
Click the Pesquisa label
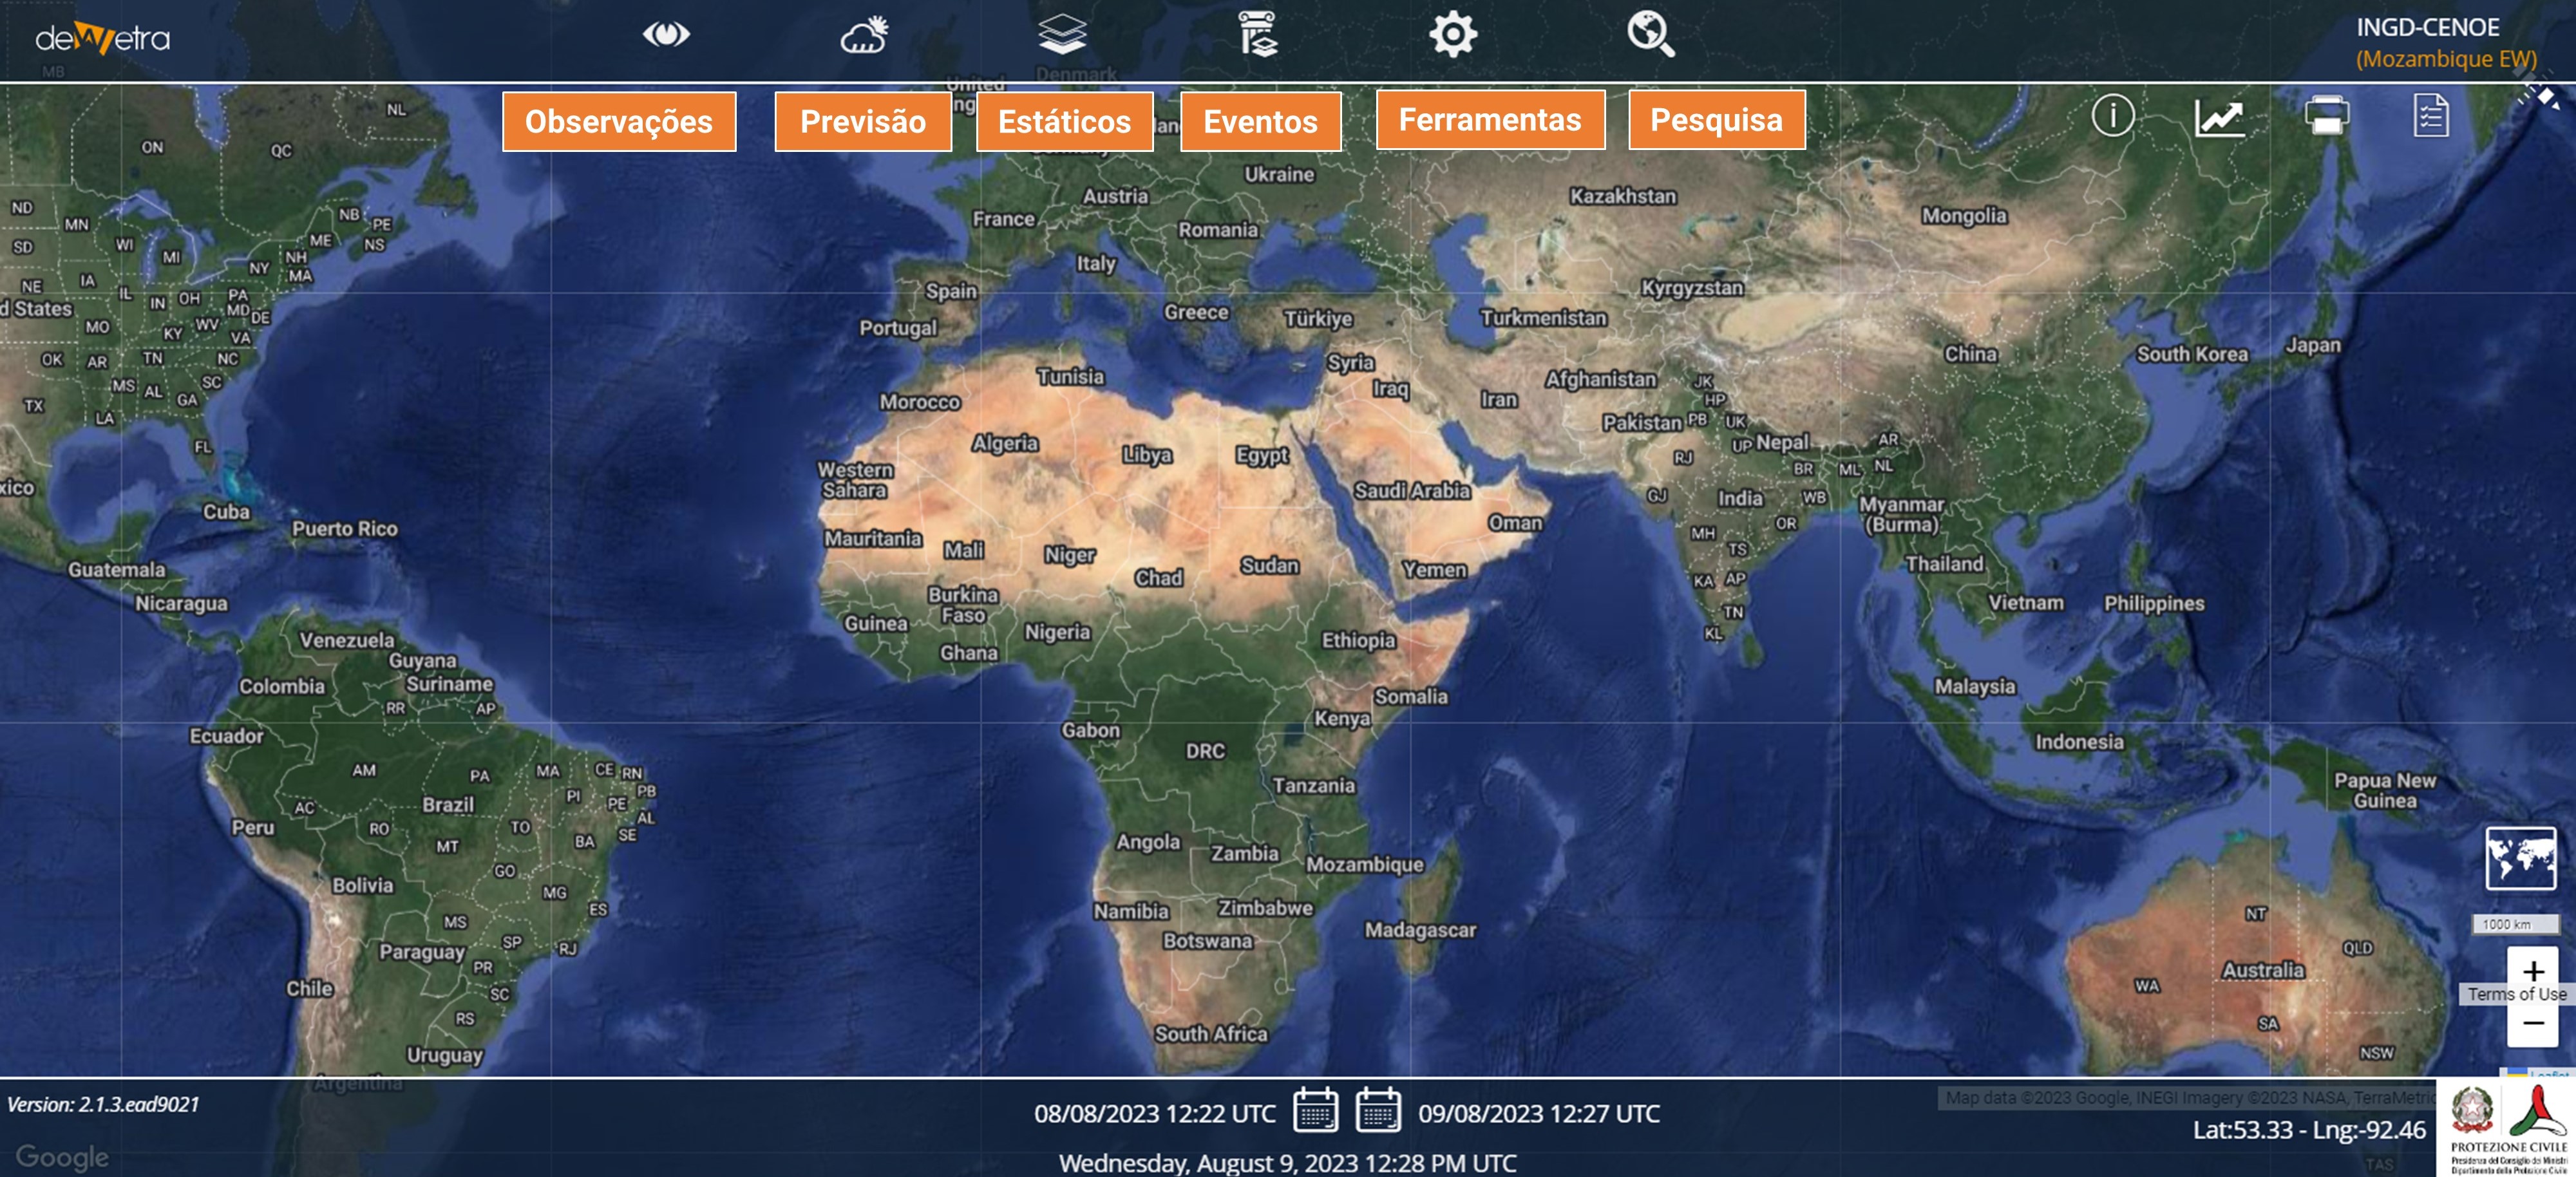pyautogui.click(x=1716, y=120)
